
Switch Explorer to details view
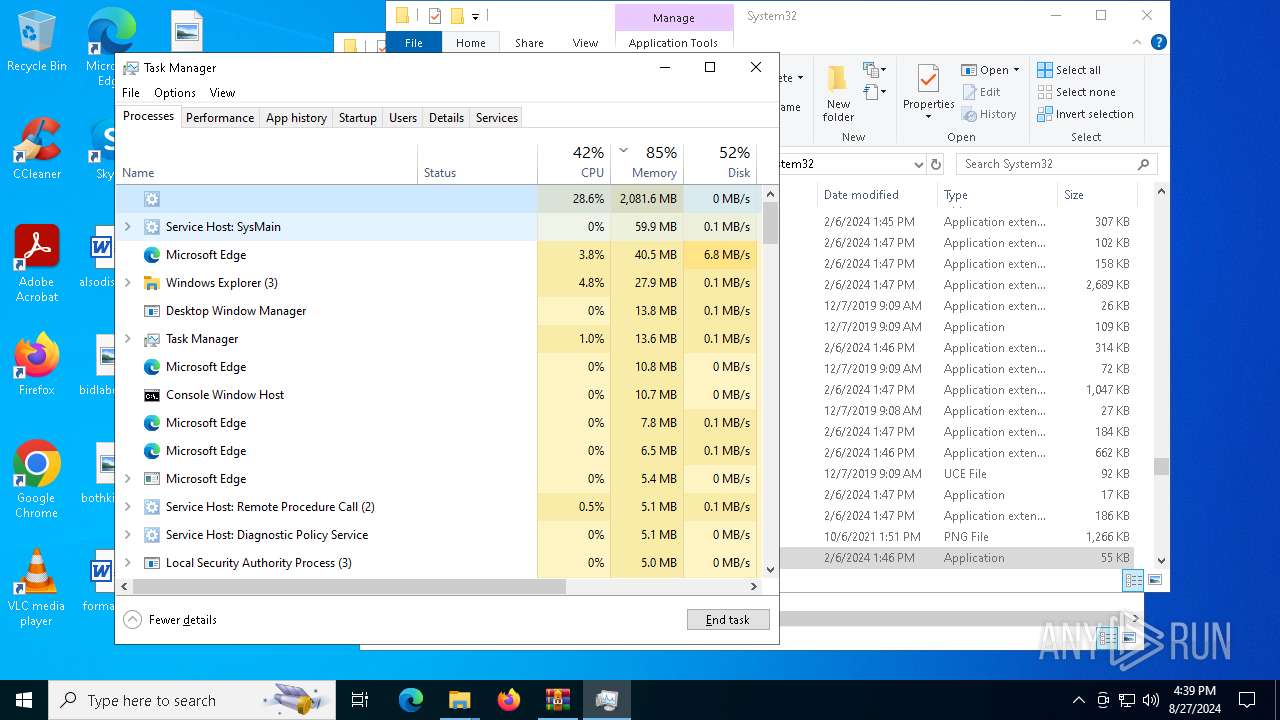[x=1133, y=580]
